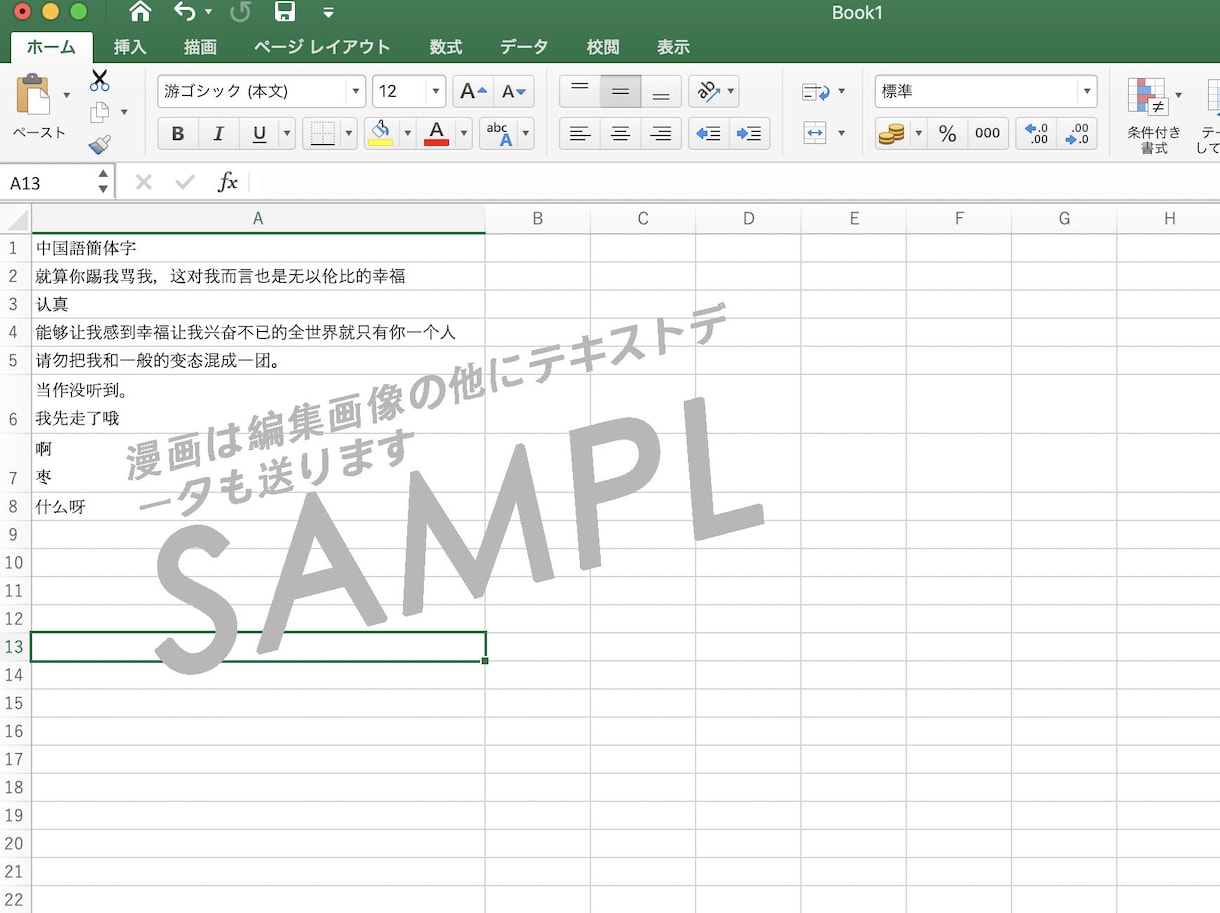Open the font name 游ゴシック combo box
Viewport: 1220px width, 913px height.
tap(261, 91)
